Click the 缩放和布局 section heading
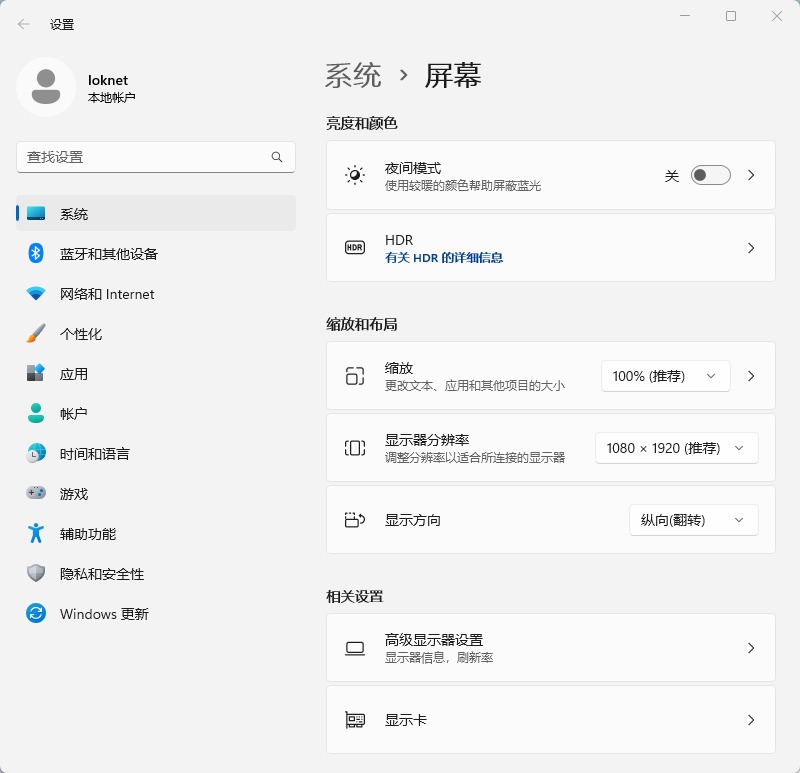The image size is (800, 773). [362, 324]
